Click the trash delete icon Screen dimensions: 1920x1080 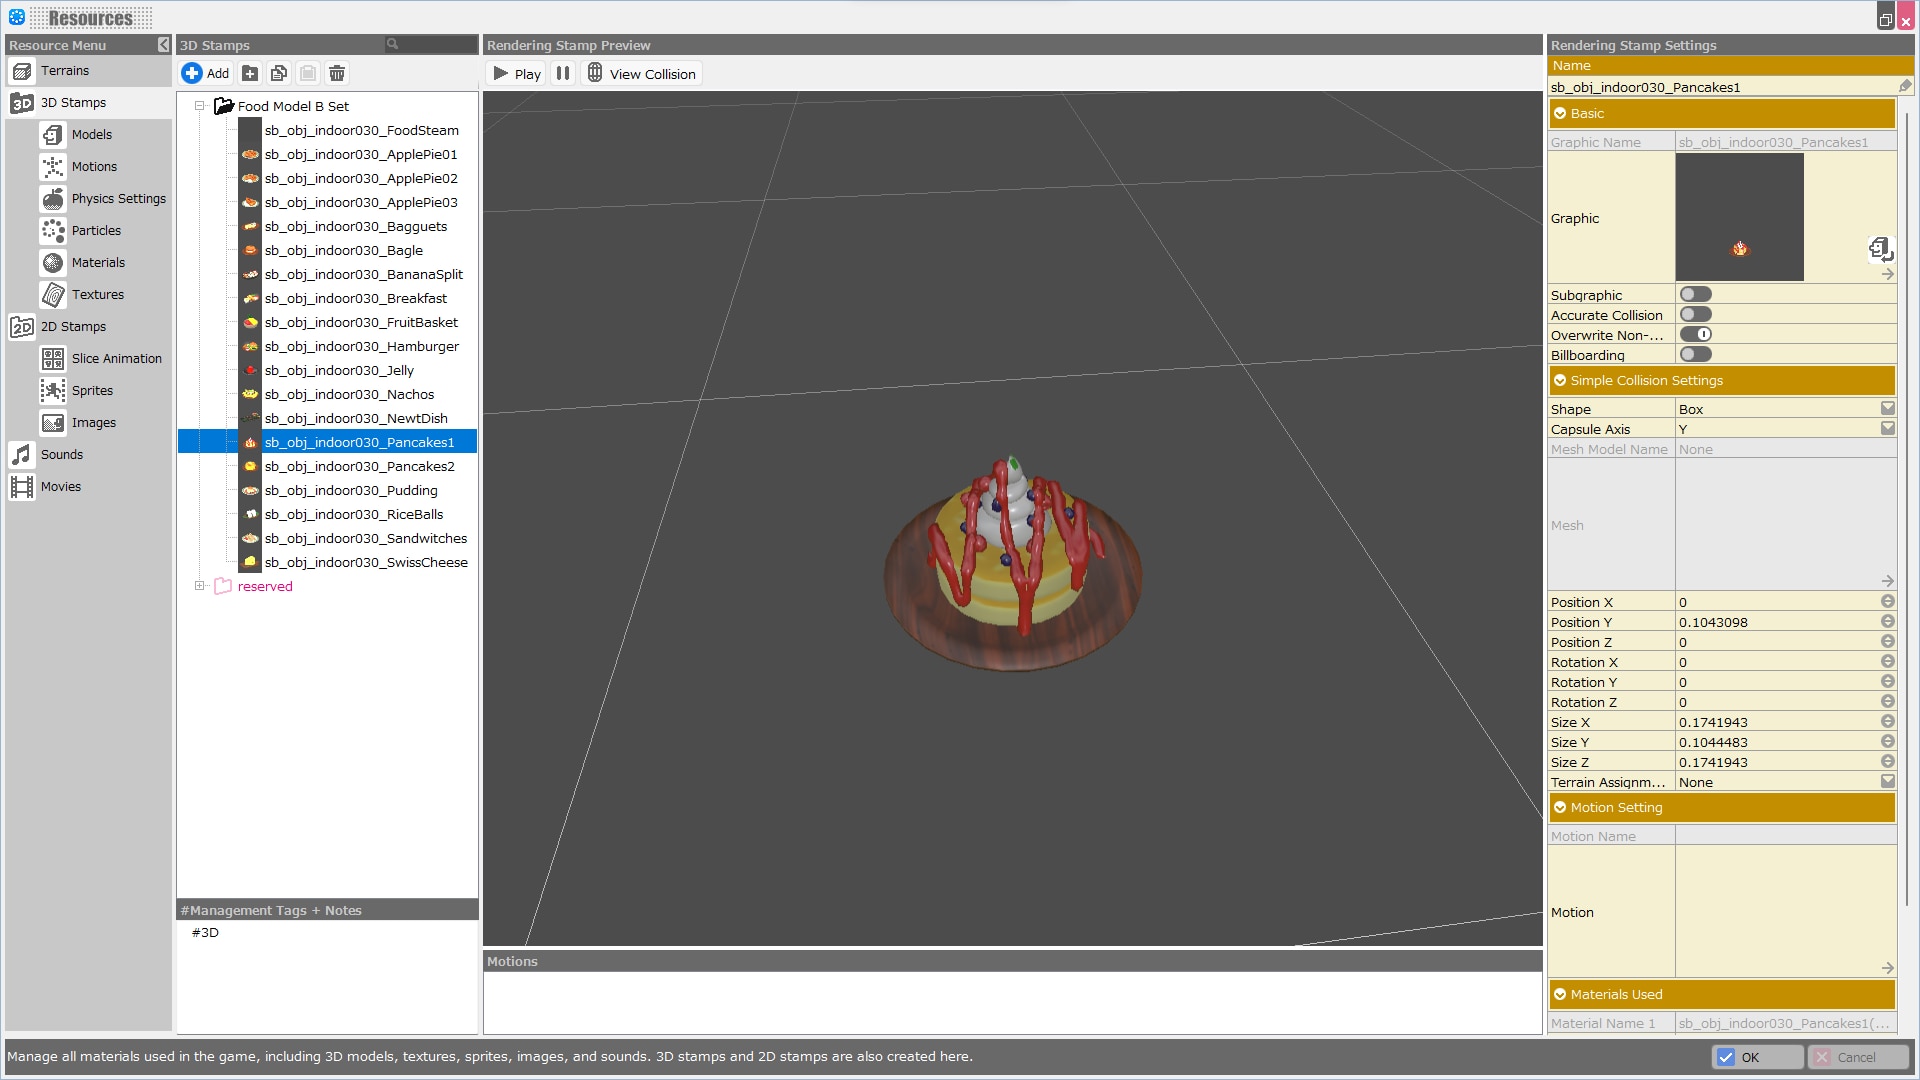(337, 73)
